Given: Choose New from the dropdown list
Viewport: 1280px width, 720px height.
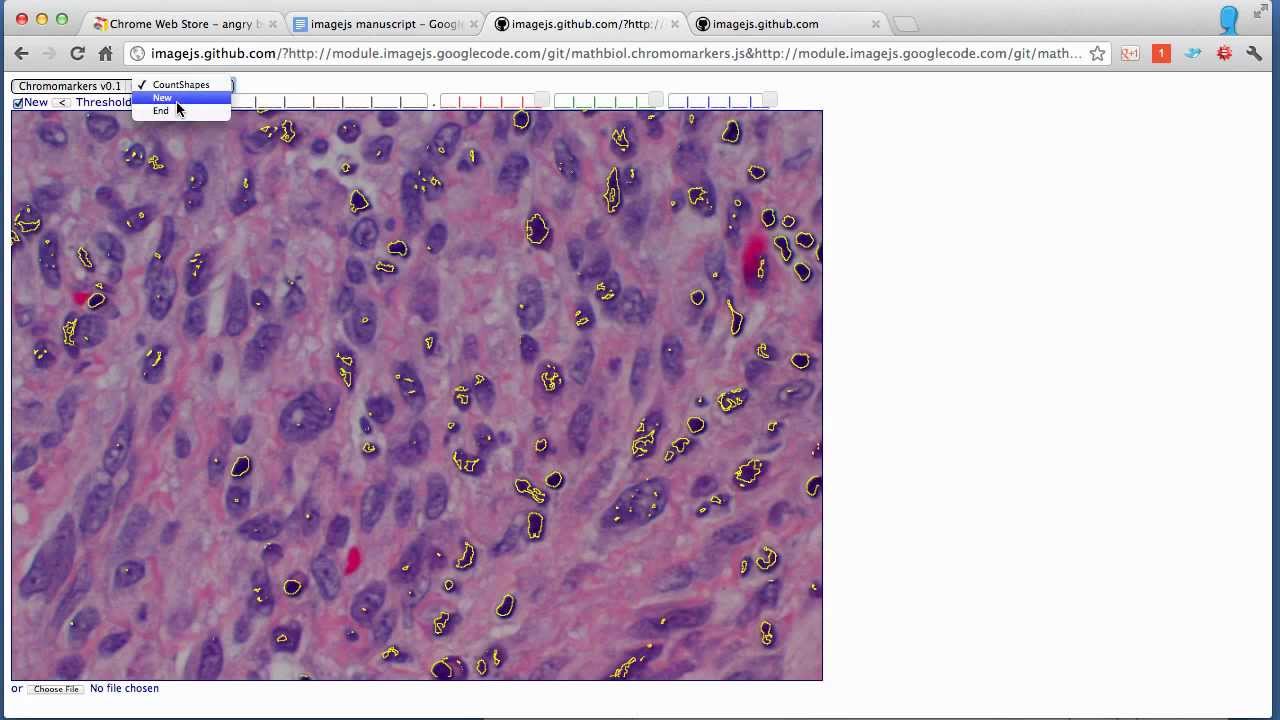Looking at the screenshot, I should point(181,98).
